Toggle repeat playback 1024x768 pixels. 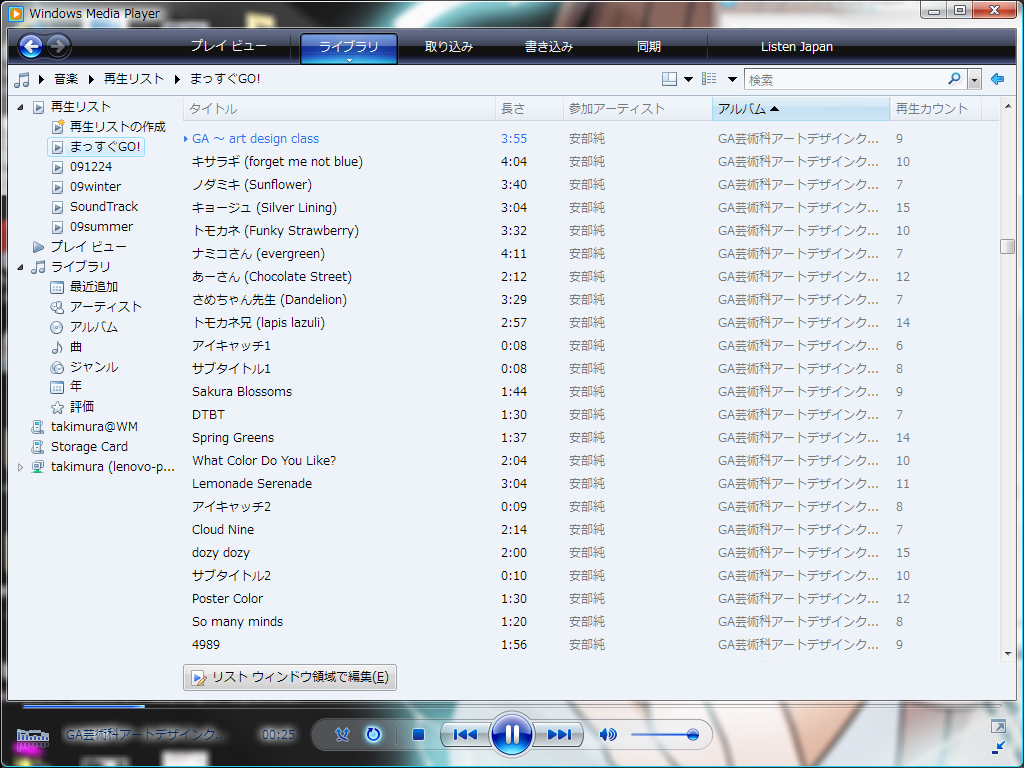(373, 734)
